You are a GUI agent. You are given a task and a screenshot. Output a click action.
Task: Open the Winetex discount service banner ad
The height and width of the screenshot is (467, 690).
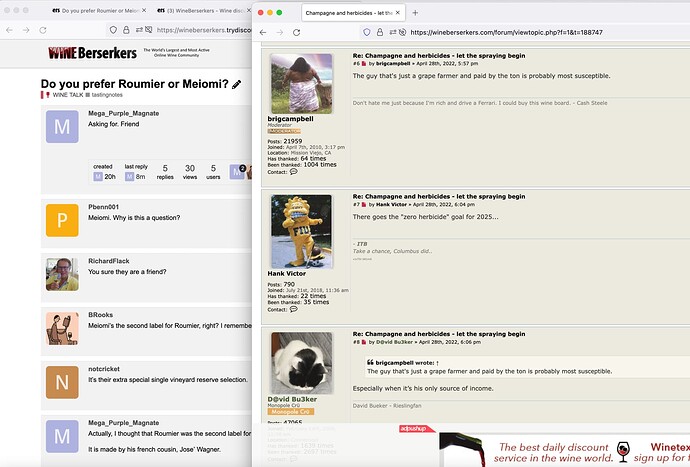click(x=565, y=449)
